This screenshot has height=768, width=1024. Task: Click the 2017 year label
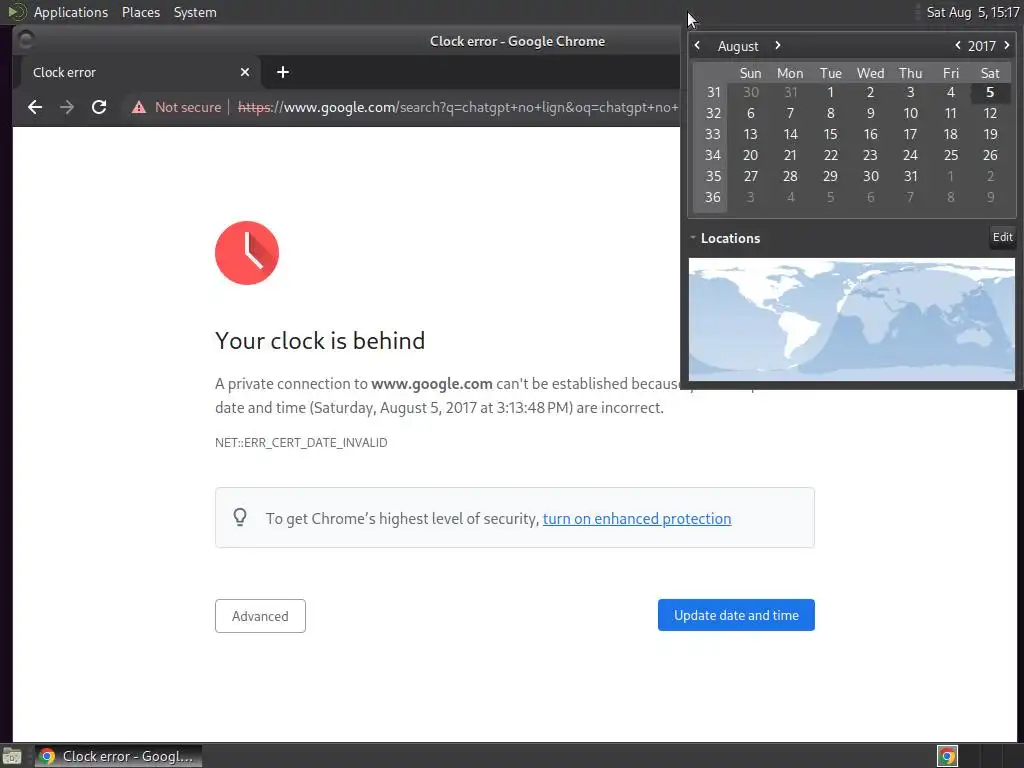pyautogui.click(x=982, y=46)
